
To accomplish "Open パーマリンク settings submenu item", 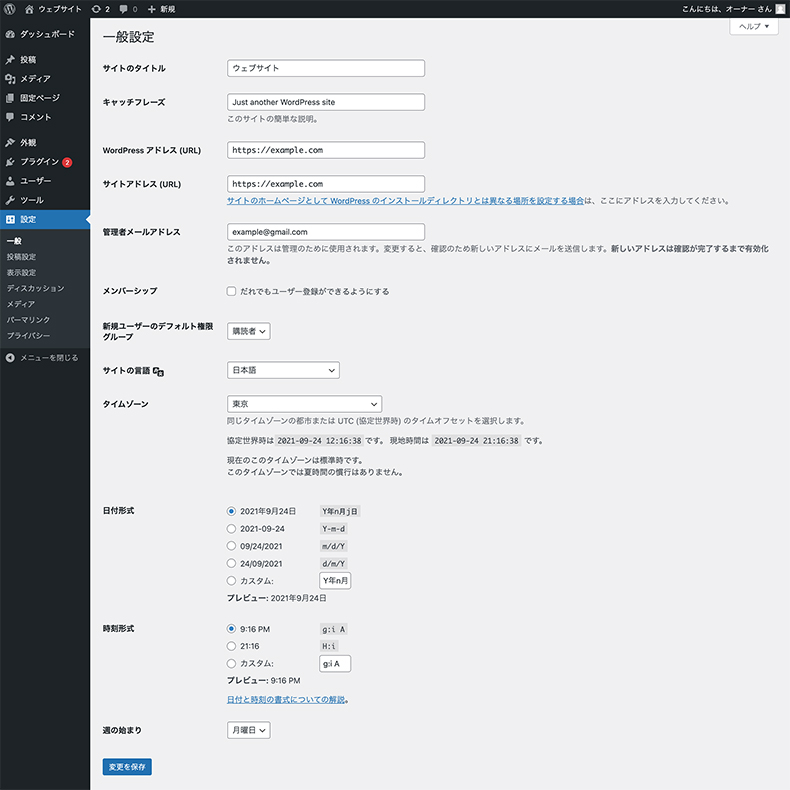I will click(28, 319).
